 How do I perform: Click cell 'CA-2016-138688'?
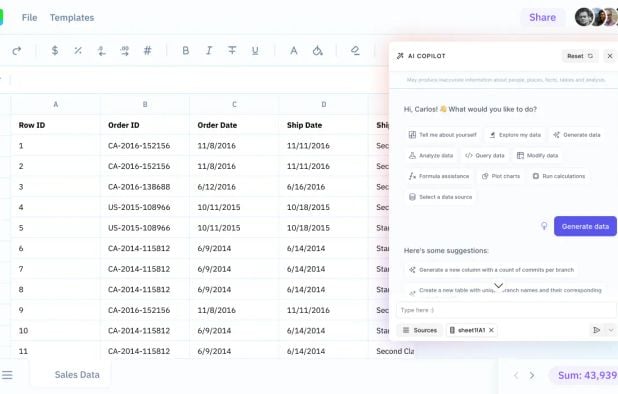145,187
